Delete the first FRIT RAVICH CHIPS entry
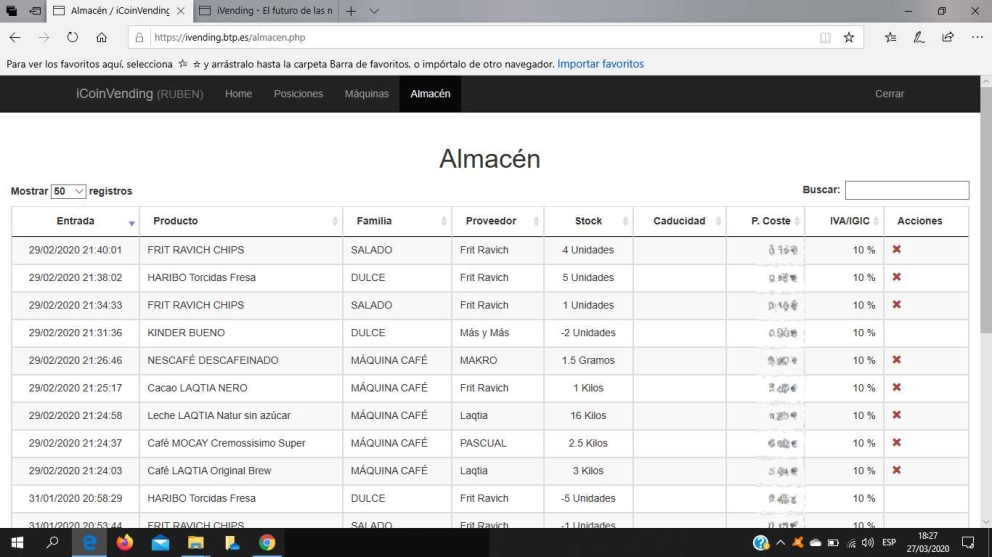 coord(896,250)
